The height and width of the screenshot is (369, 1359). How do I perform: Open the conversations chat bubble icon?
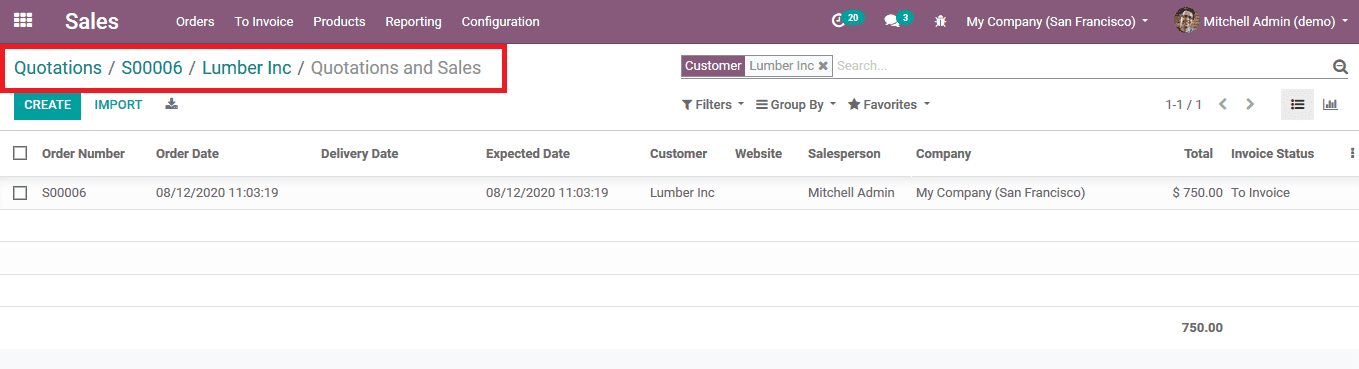click(x=898, y=20)
